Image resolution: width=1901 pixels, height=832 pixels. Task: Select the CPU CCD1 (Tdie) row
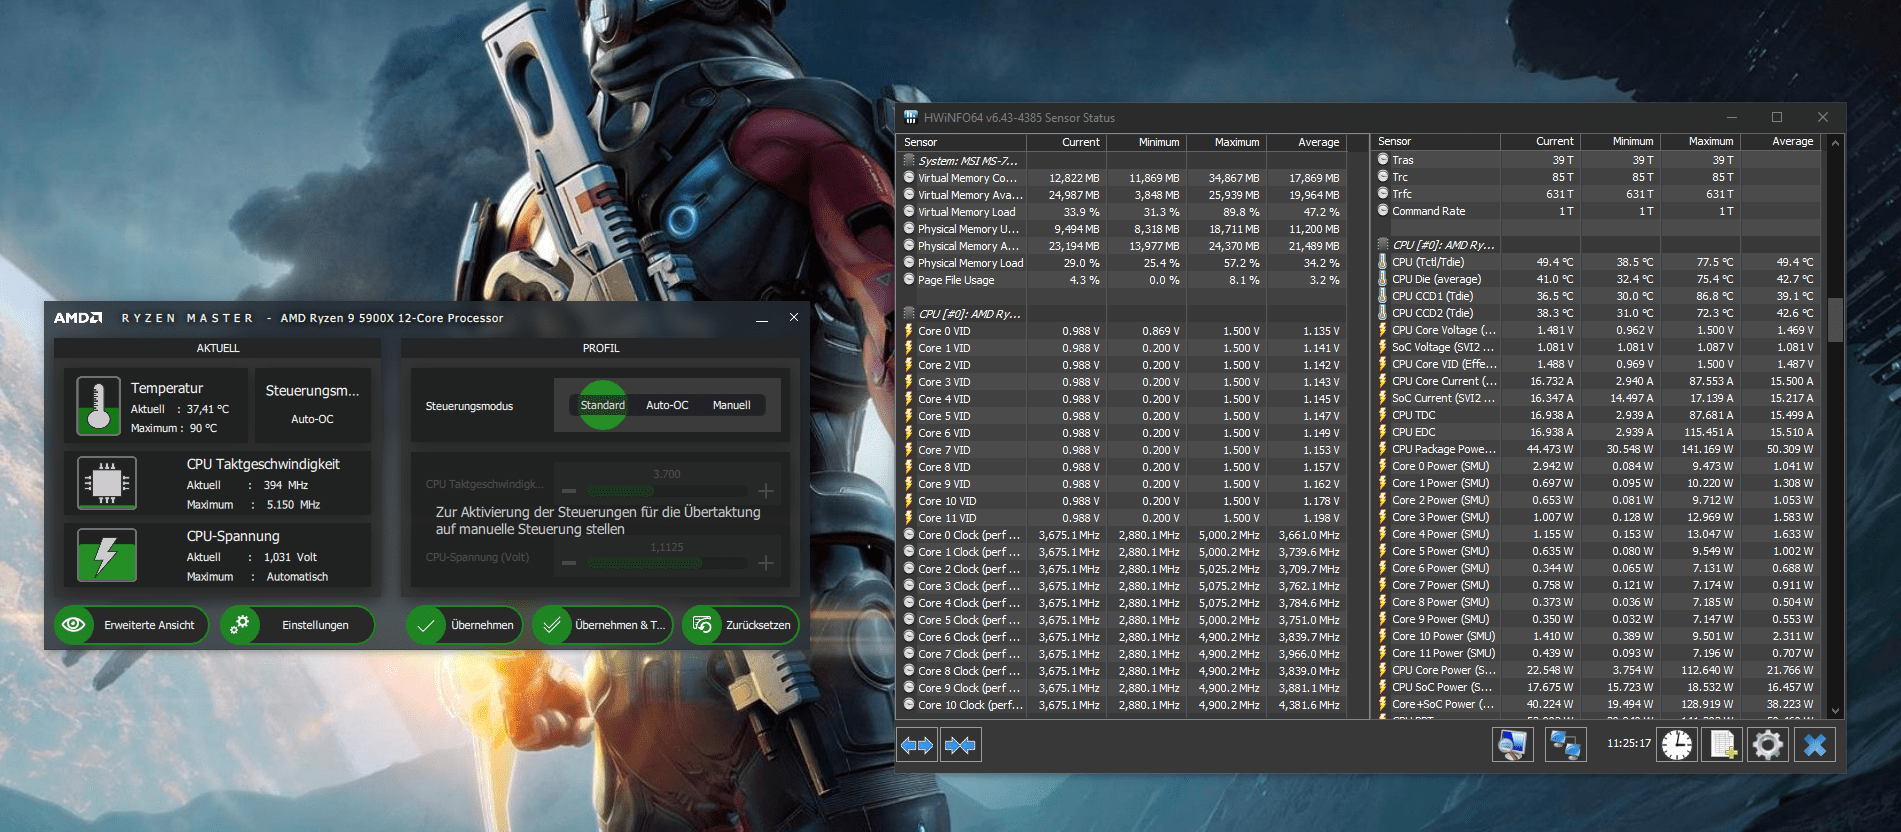[1597, 296]
